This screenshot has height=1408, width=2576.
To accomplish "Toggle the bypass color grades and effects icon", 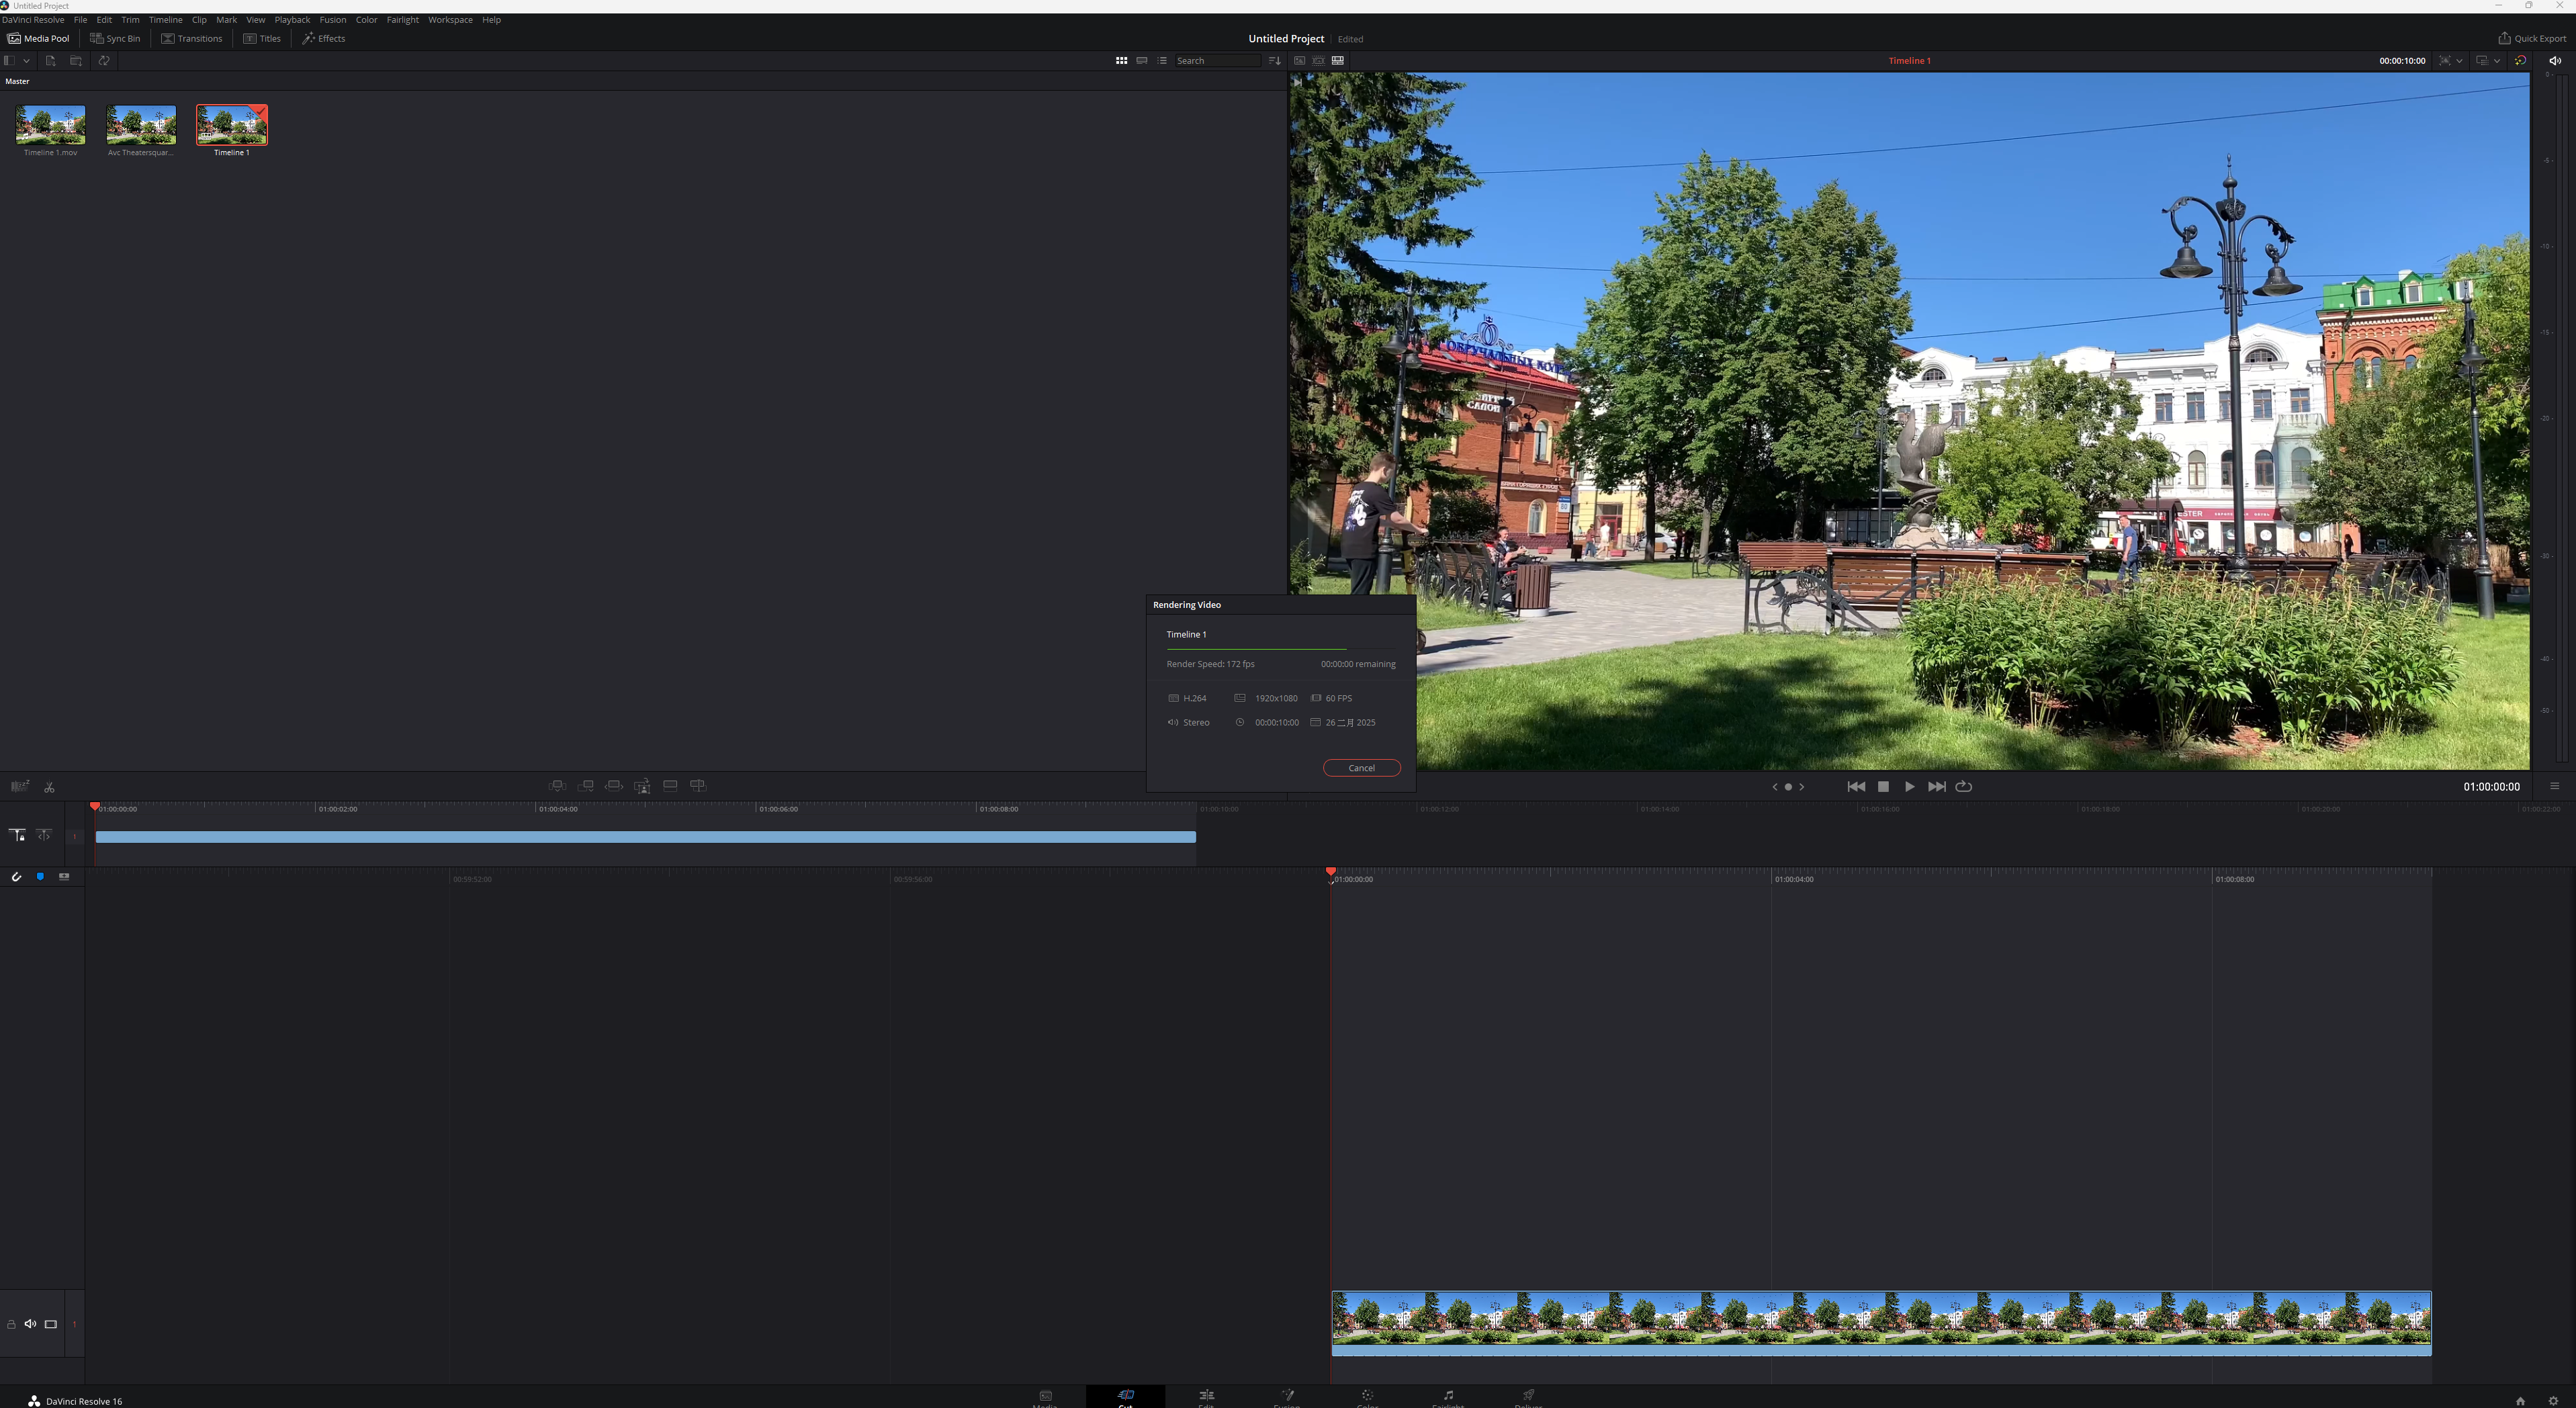I will coord(2520,61).
